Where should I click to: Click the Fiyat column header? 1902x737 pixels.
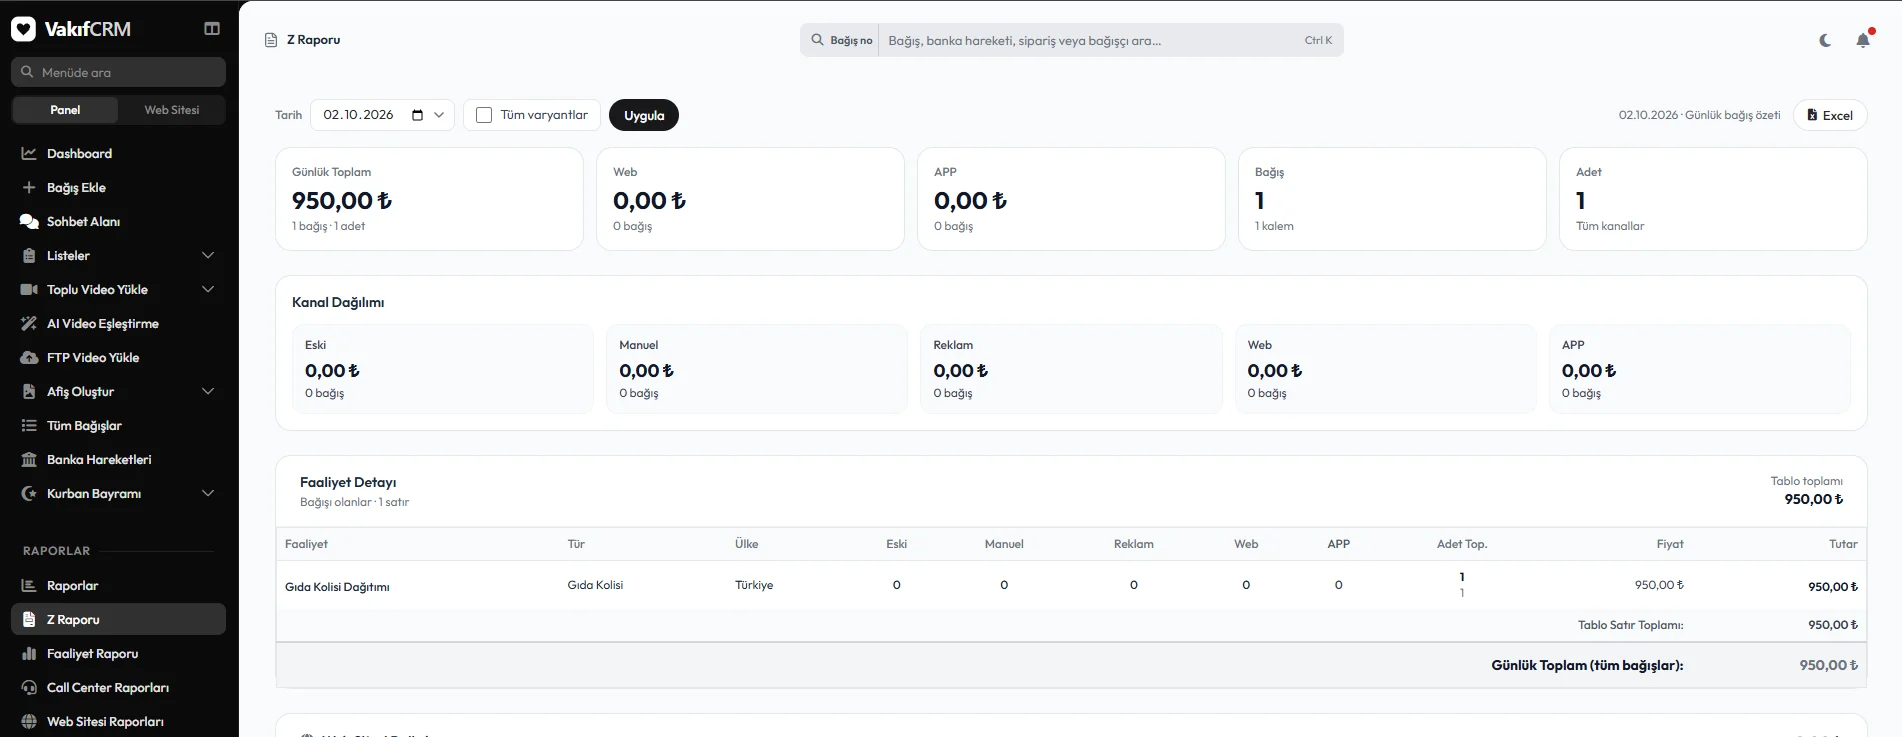[x=1669, y=544]
